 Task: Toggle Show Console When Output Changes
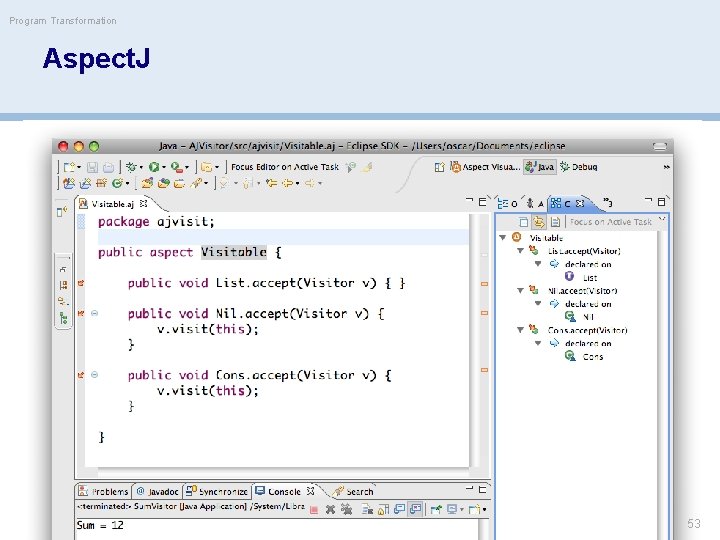tap(399, 509)
